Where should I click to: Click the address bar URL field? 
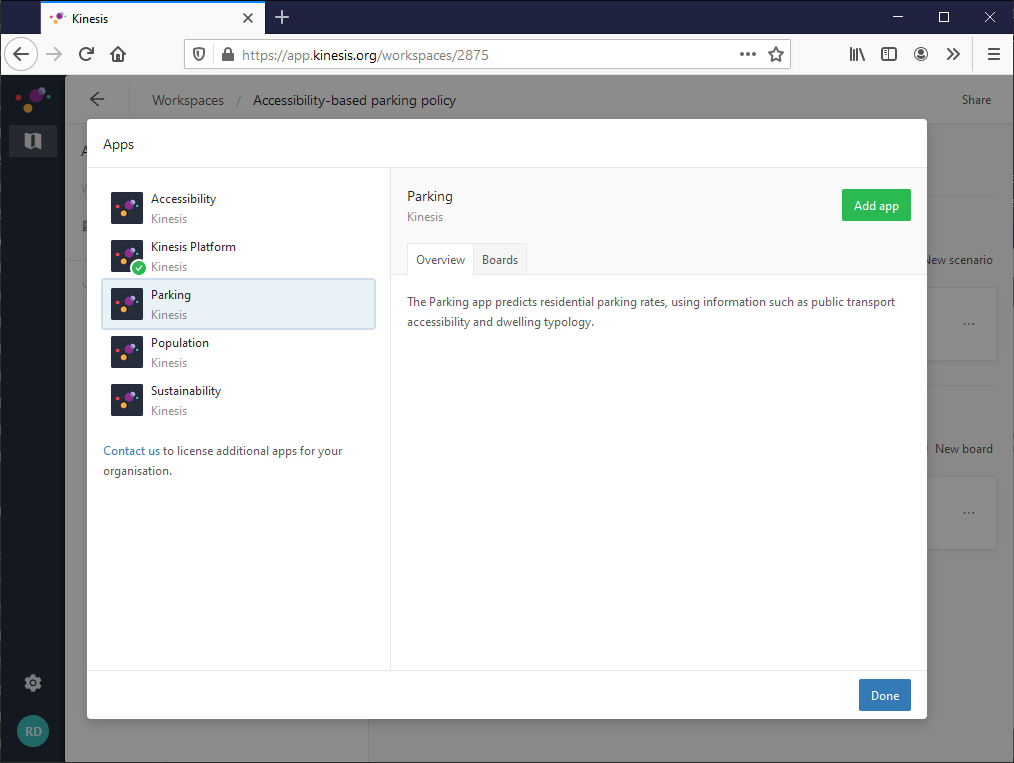coord(487,55)
